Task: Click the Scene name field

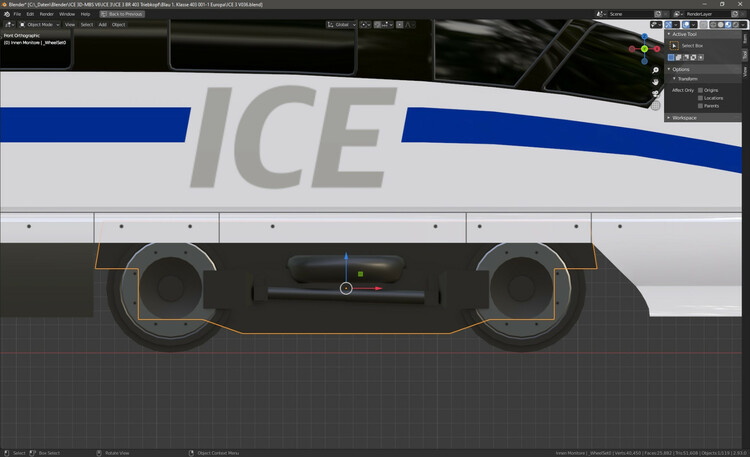Action: pos(630,14)
